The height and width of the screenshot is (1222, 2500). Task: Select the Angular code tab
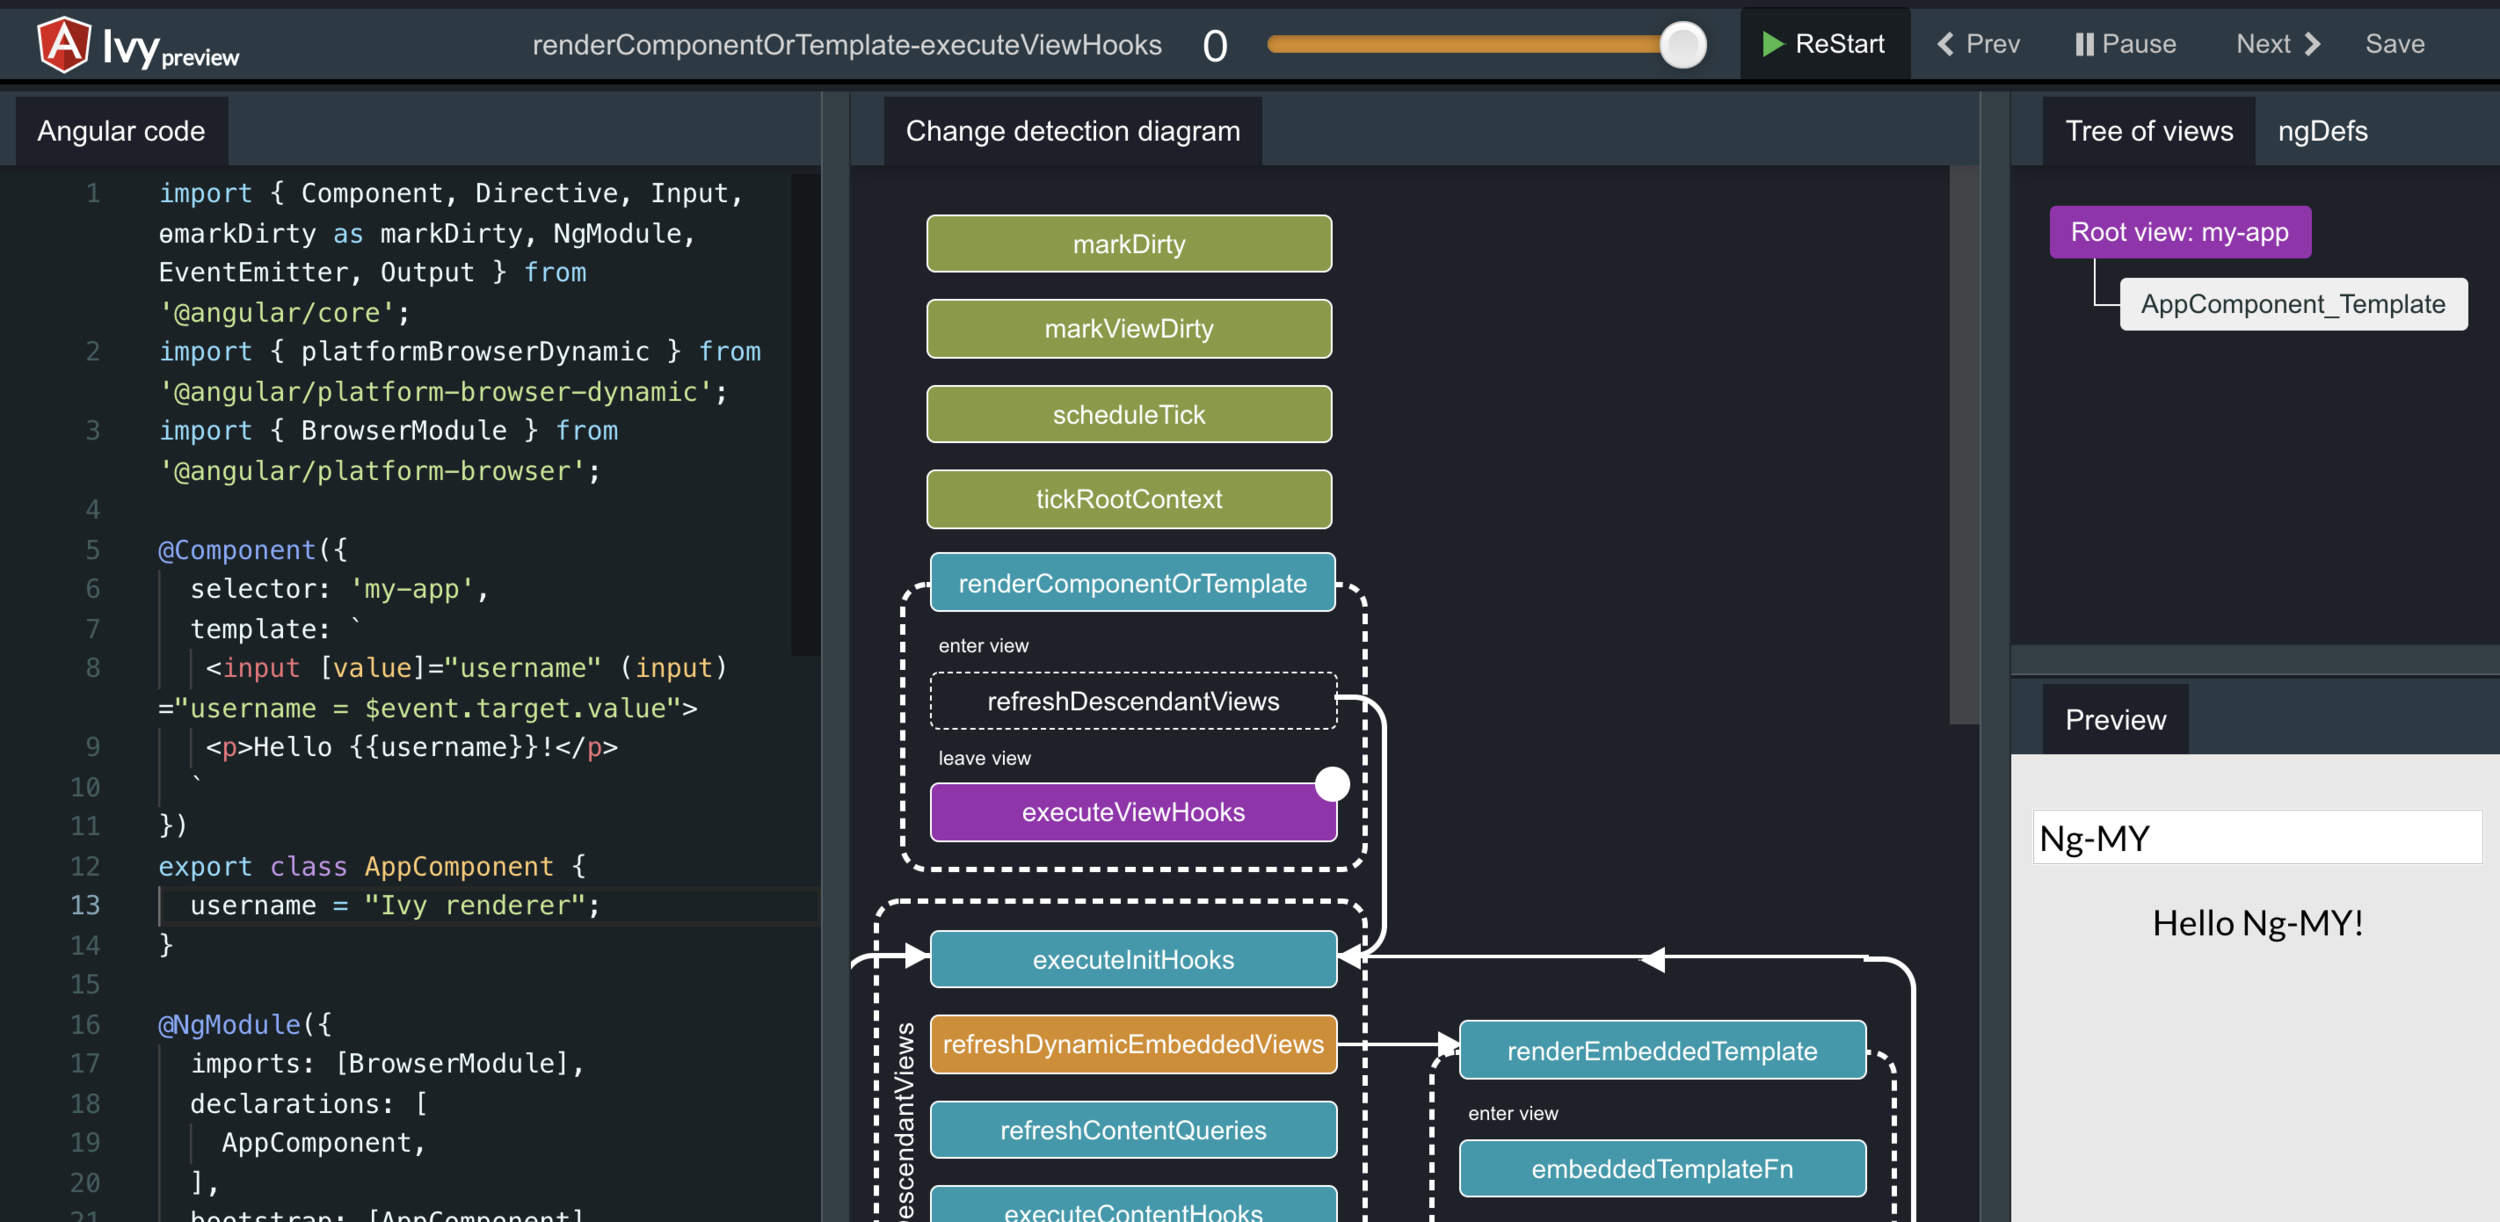coord(121,131)
